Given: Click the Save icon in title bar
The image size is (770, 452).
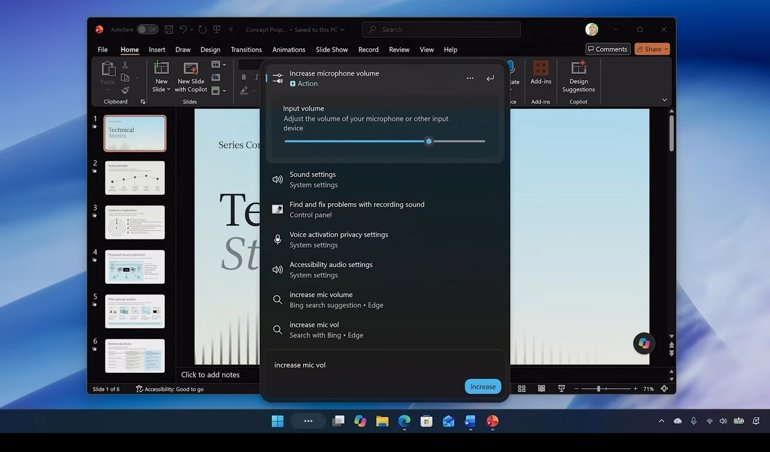Looking at the screenshot, I should click(168, 29).
